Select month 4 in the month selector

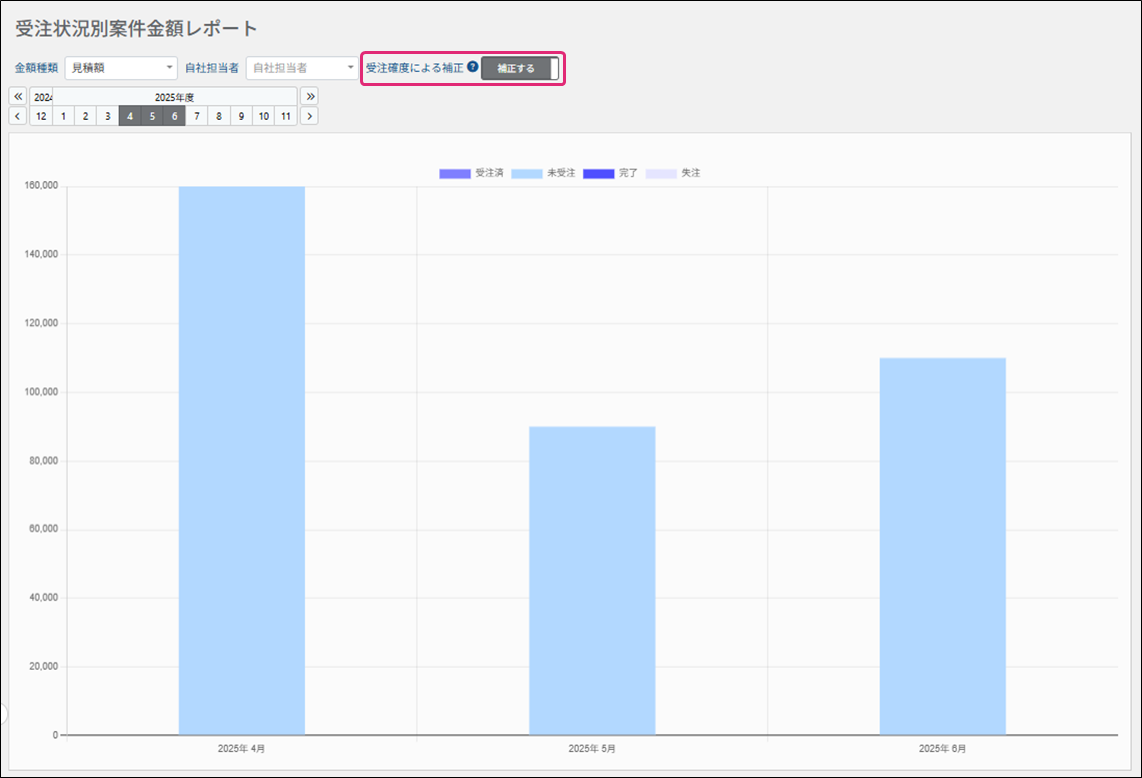point(130,116)
